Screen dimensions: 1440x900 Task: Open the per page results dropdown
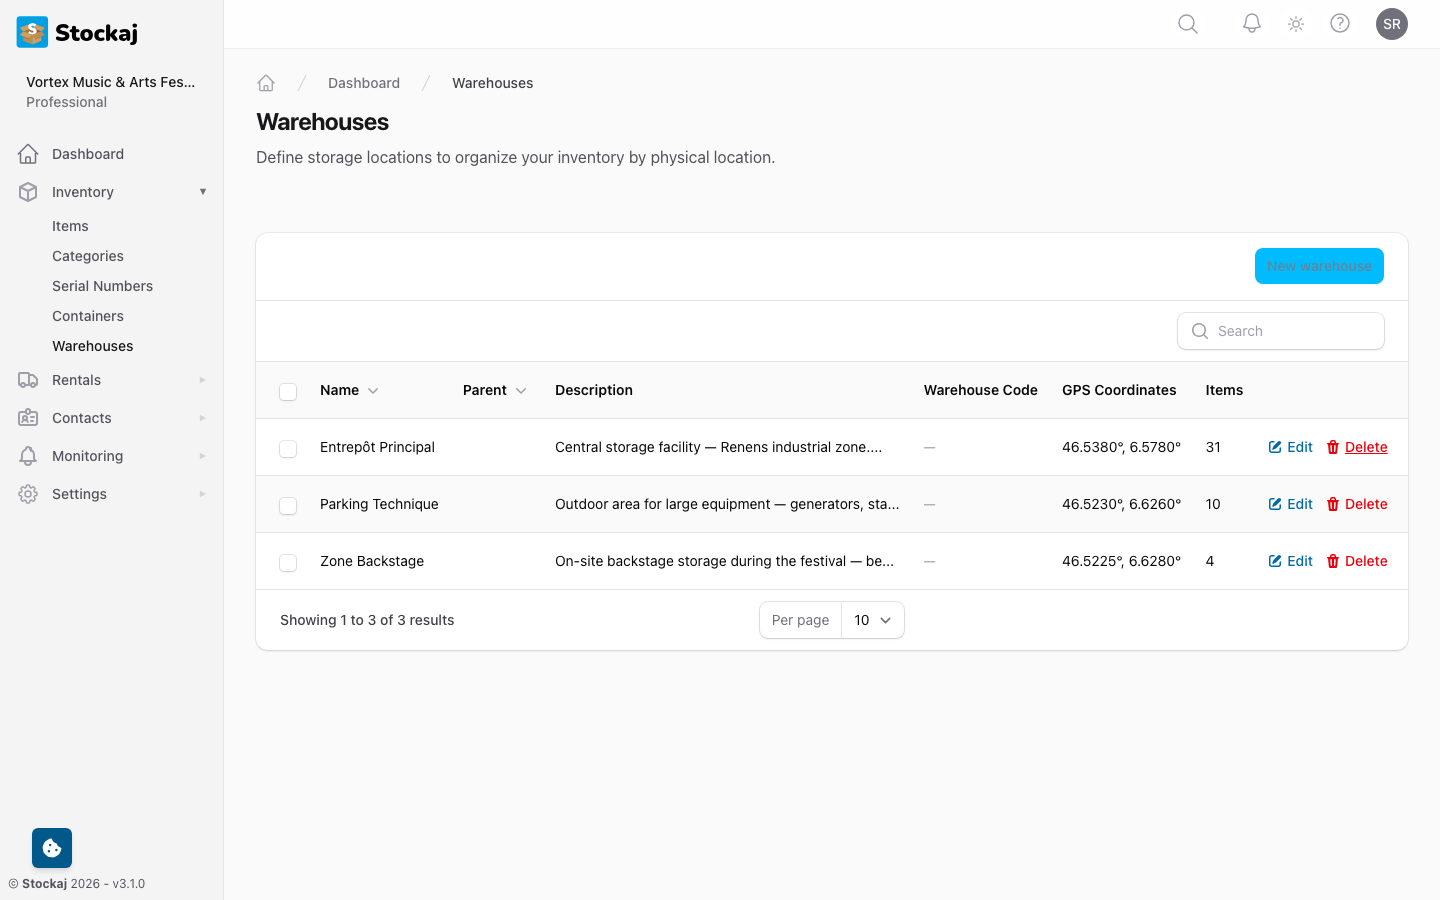[x=872, y=620]
